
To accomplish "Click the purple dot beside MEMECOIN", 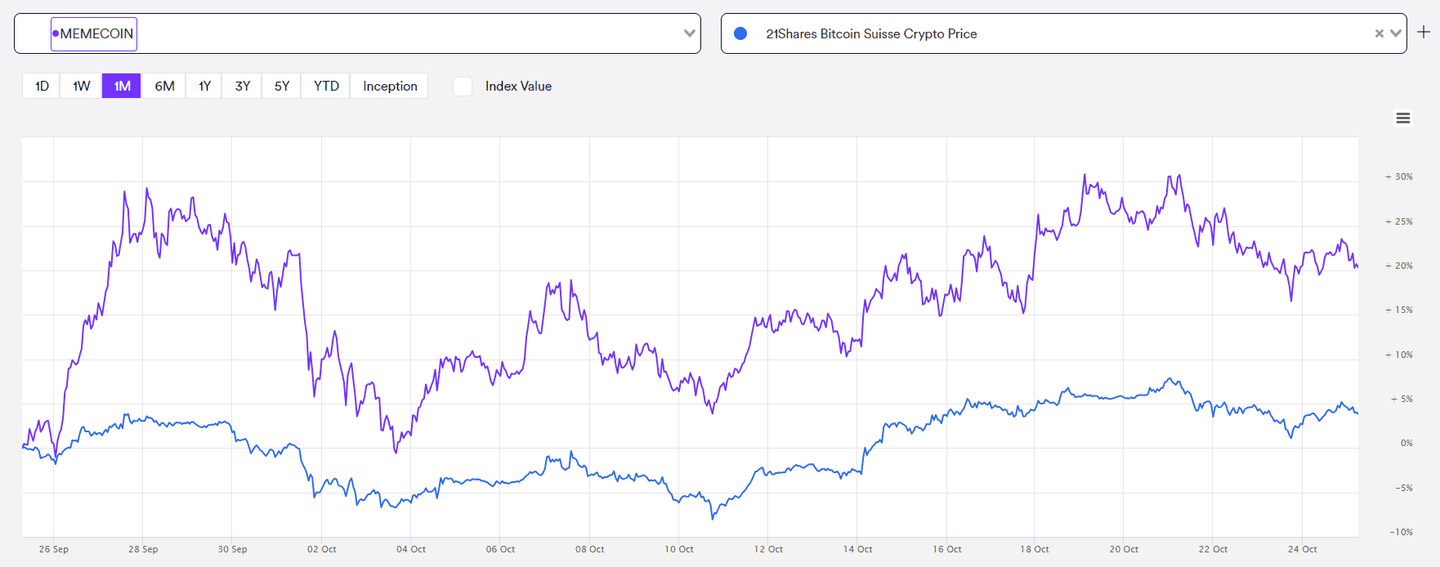I will click(55, 34).
